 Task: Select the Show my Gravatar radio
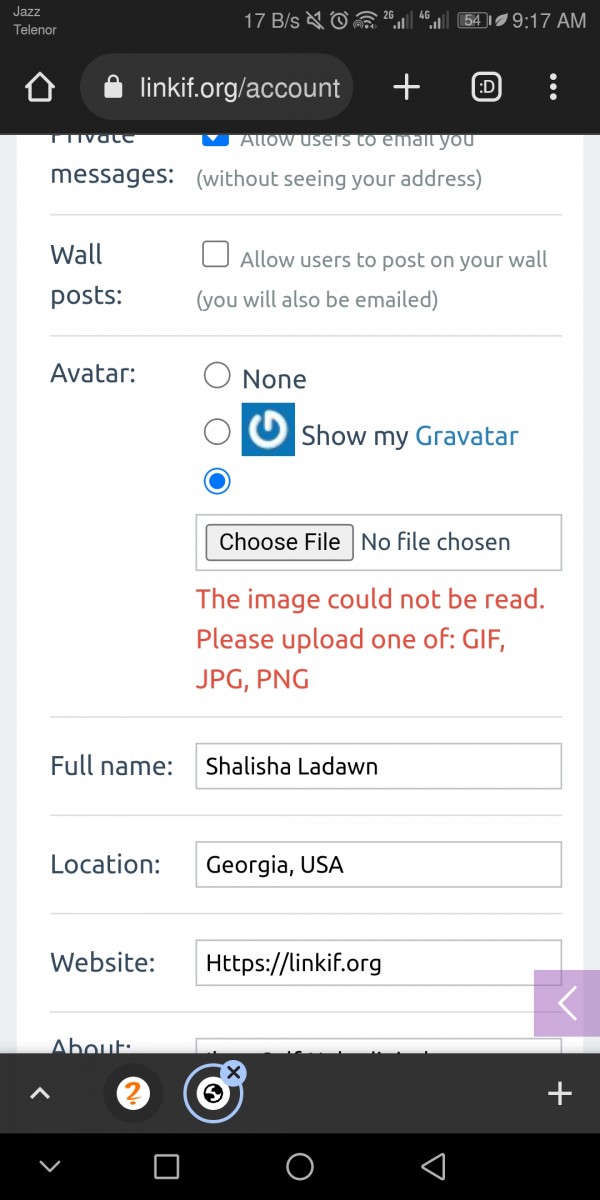click(x=217, y=432)
